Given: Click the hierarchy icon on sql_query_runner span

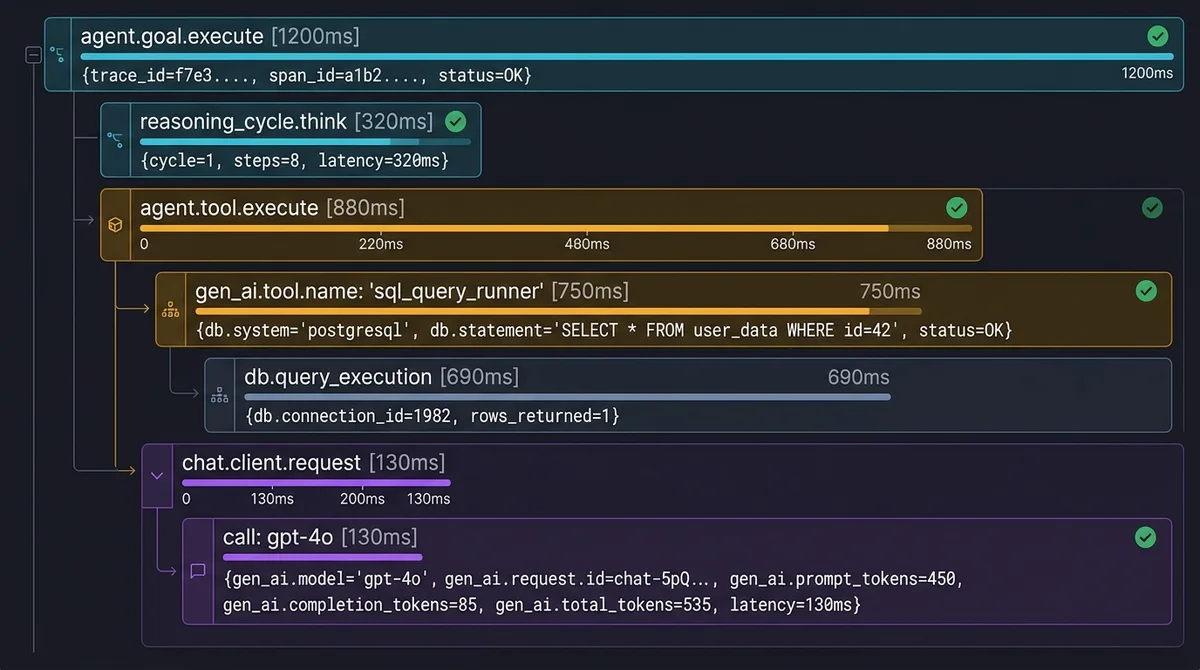Looking at the screenshot, I should pos(170,310).
